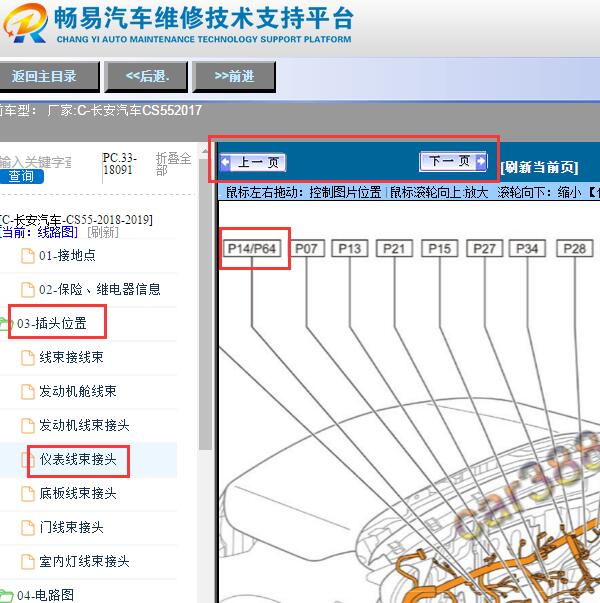Click the 当前：线路图 link
600x603 pixels.
(x=39, y=232)
